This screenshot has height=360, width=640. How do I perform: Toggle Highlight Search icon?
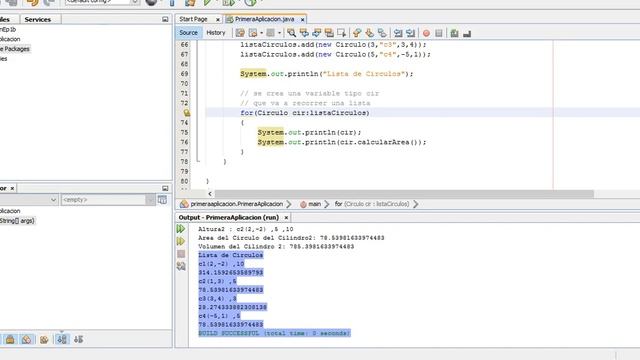(329, 33)
